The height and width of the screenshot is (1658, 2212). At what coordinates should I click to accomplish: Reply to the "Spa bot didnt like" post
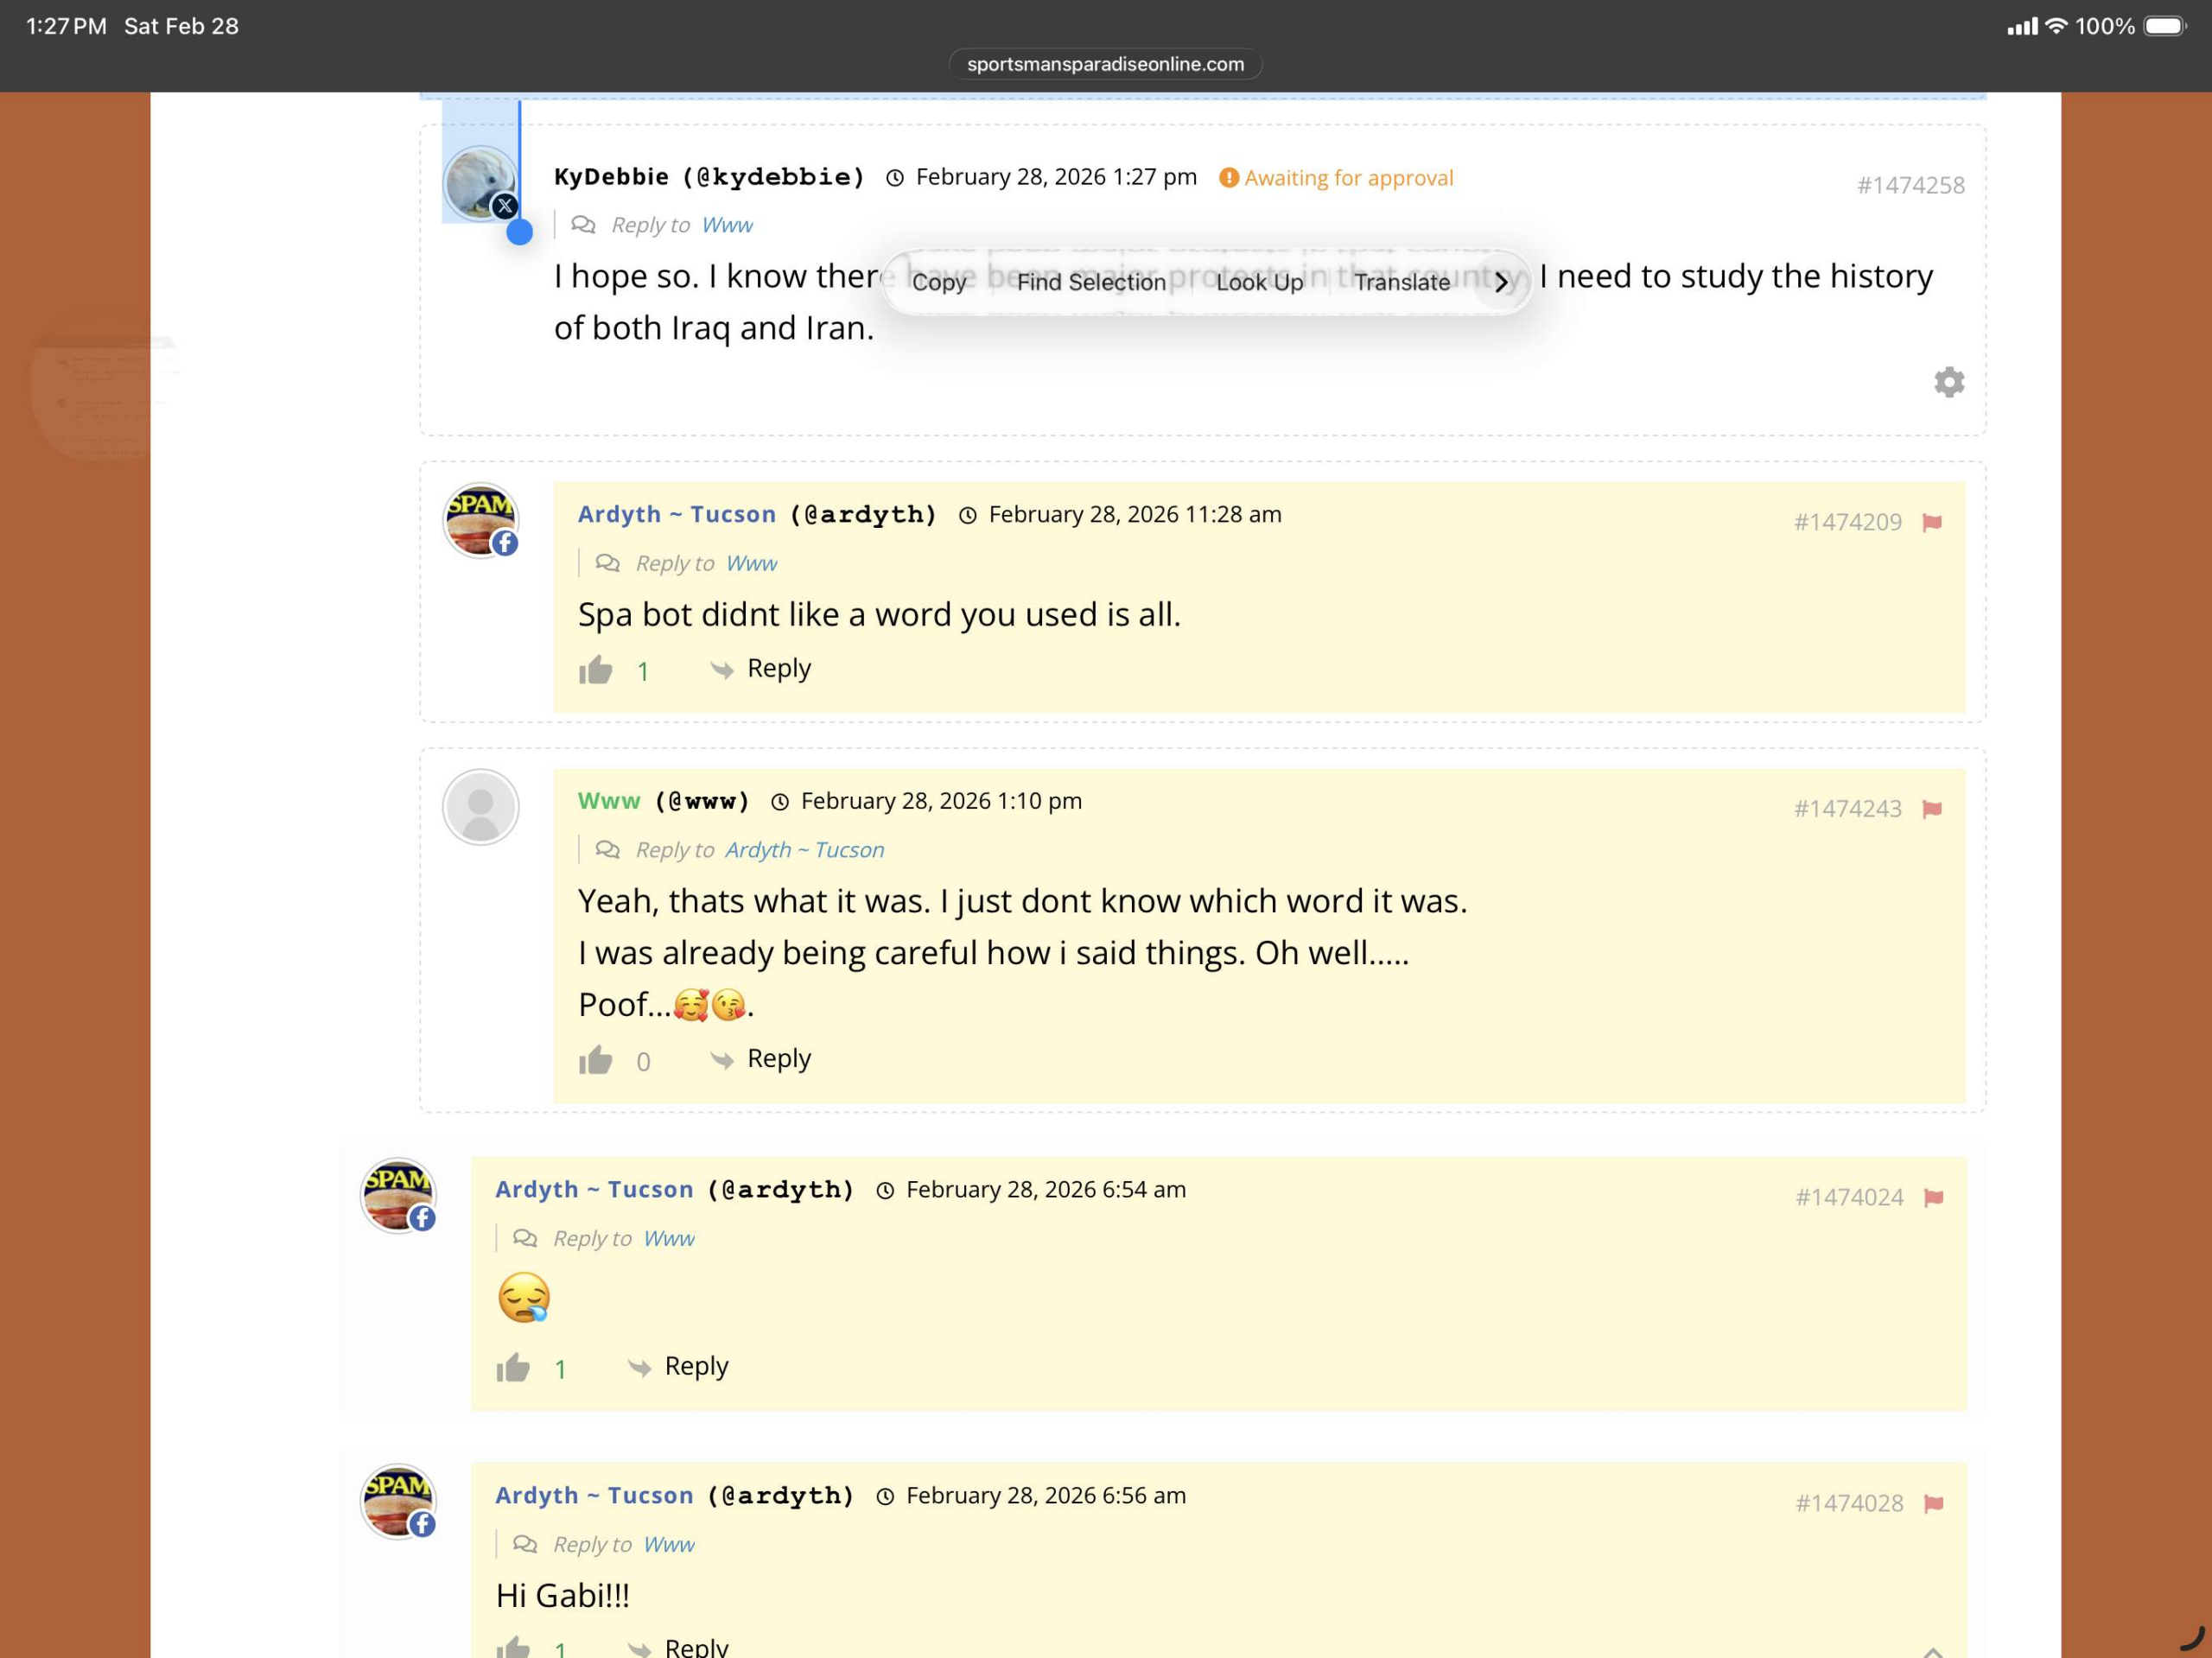click(x=761, y=668)
